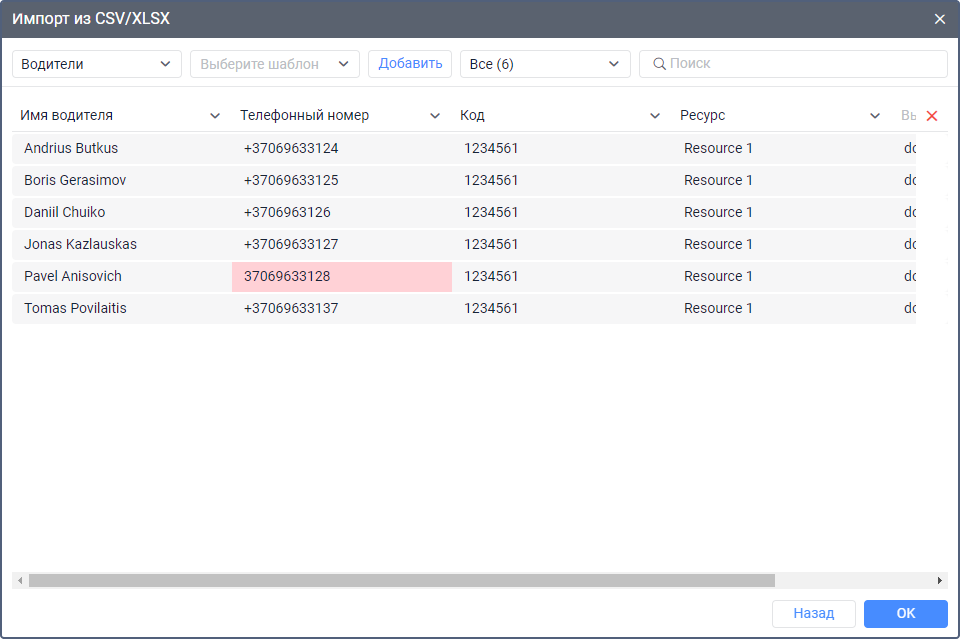Open the Водители type dropdown
Image resolution: width=960 pixels, height=639 pixels.
97,64
